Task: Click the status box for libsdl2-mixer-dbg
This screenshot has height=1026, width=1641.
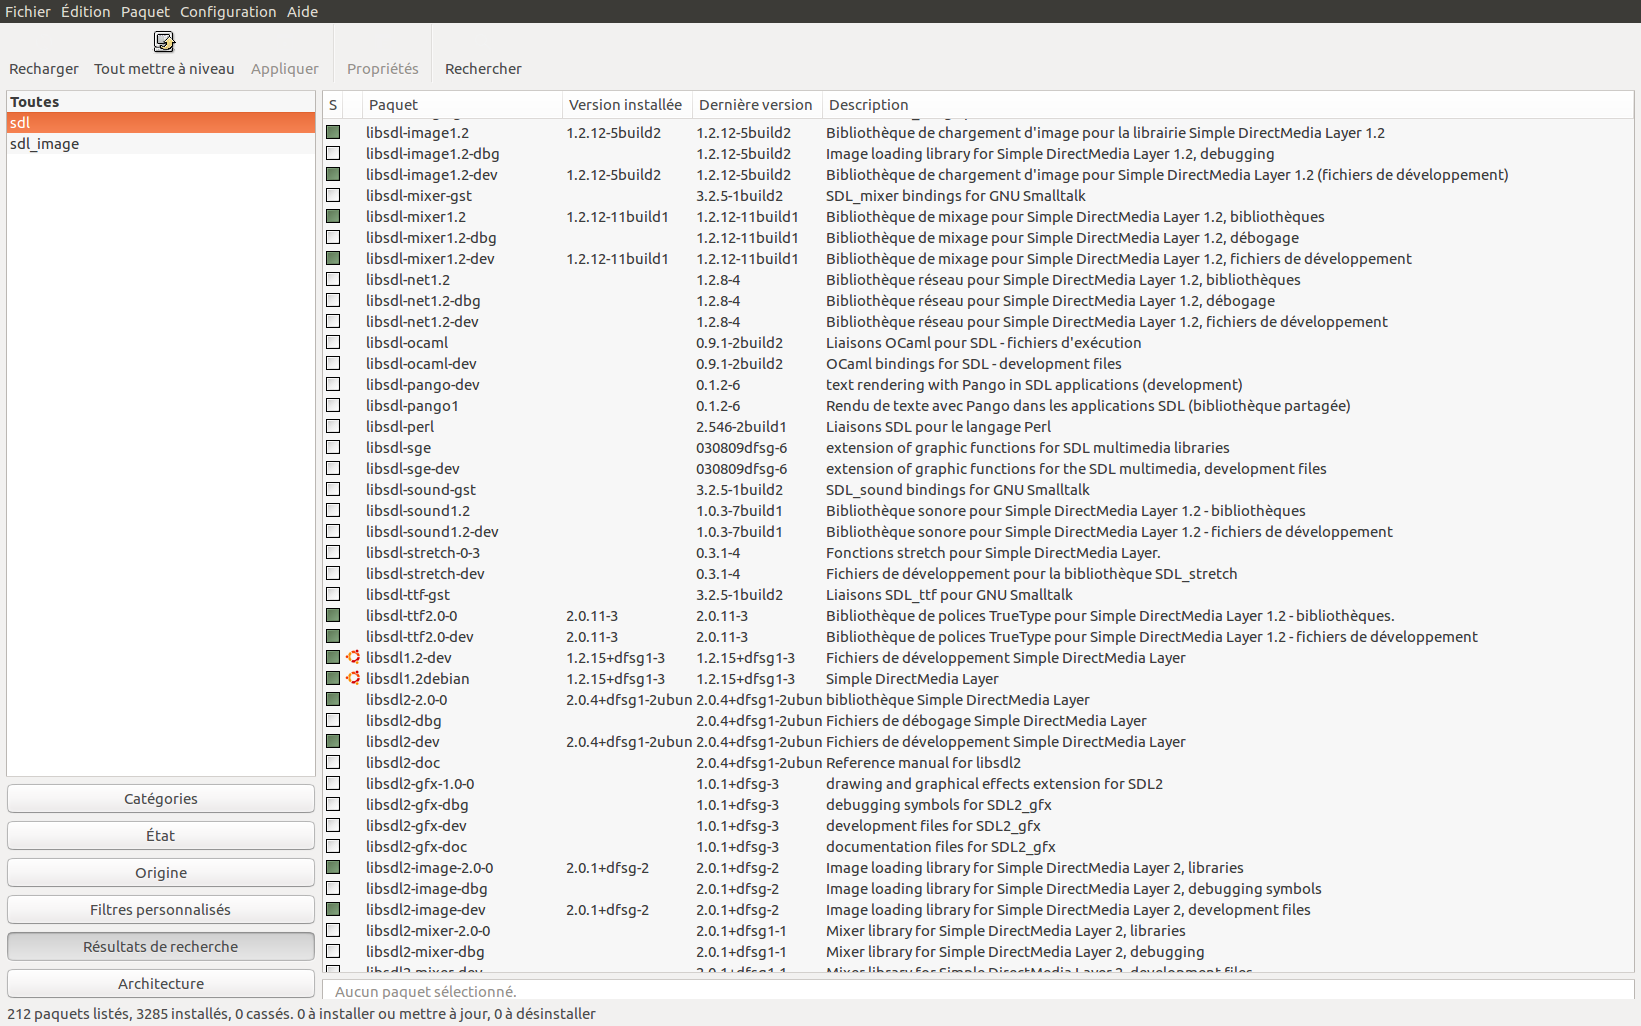Action: pos(333,951)
